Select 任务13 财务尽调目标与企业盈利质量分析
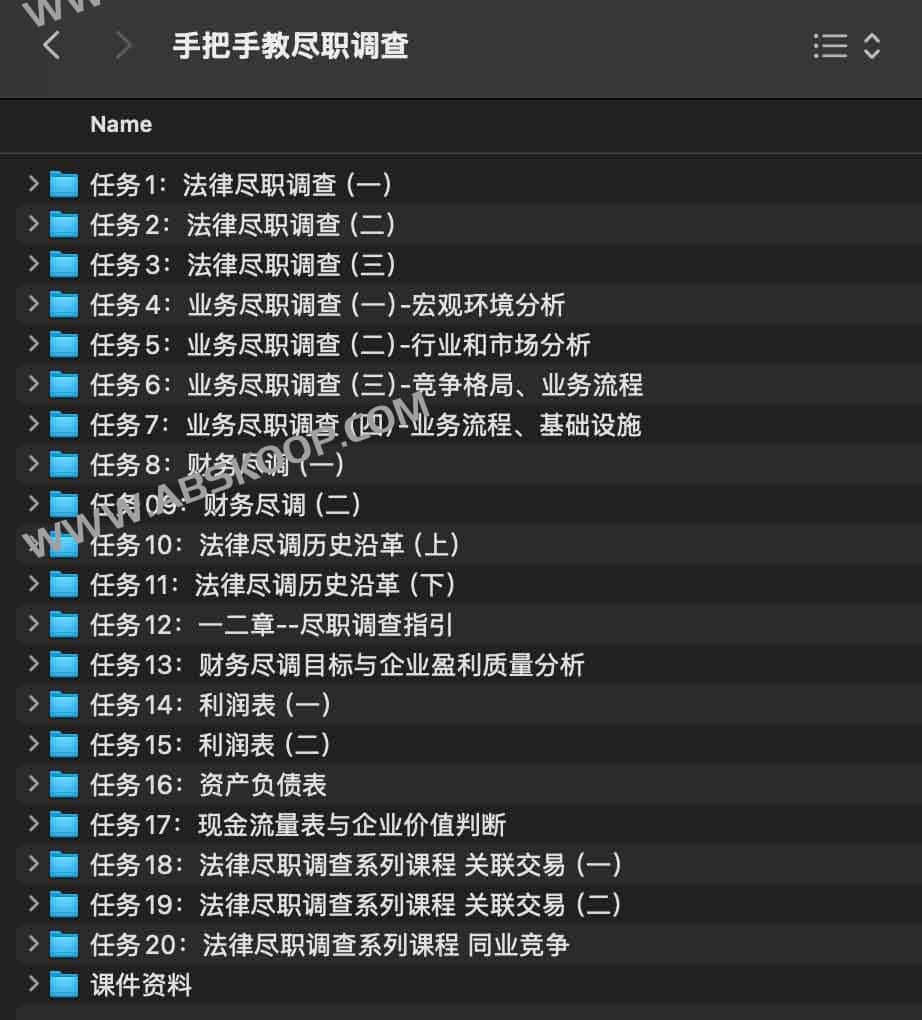Image resolution: width=922 pixels, height=1020 pixels. tap(337, 664)
